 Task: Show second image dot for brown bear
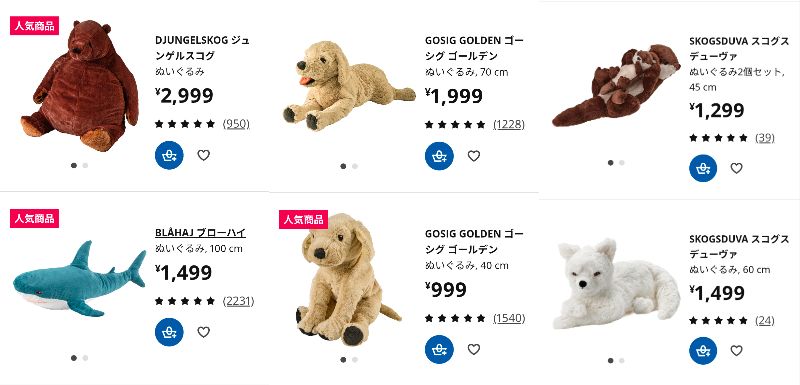click(x=85, y=165)
